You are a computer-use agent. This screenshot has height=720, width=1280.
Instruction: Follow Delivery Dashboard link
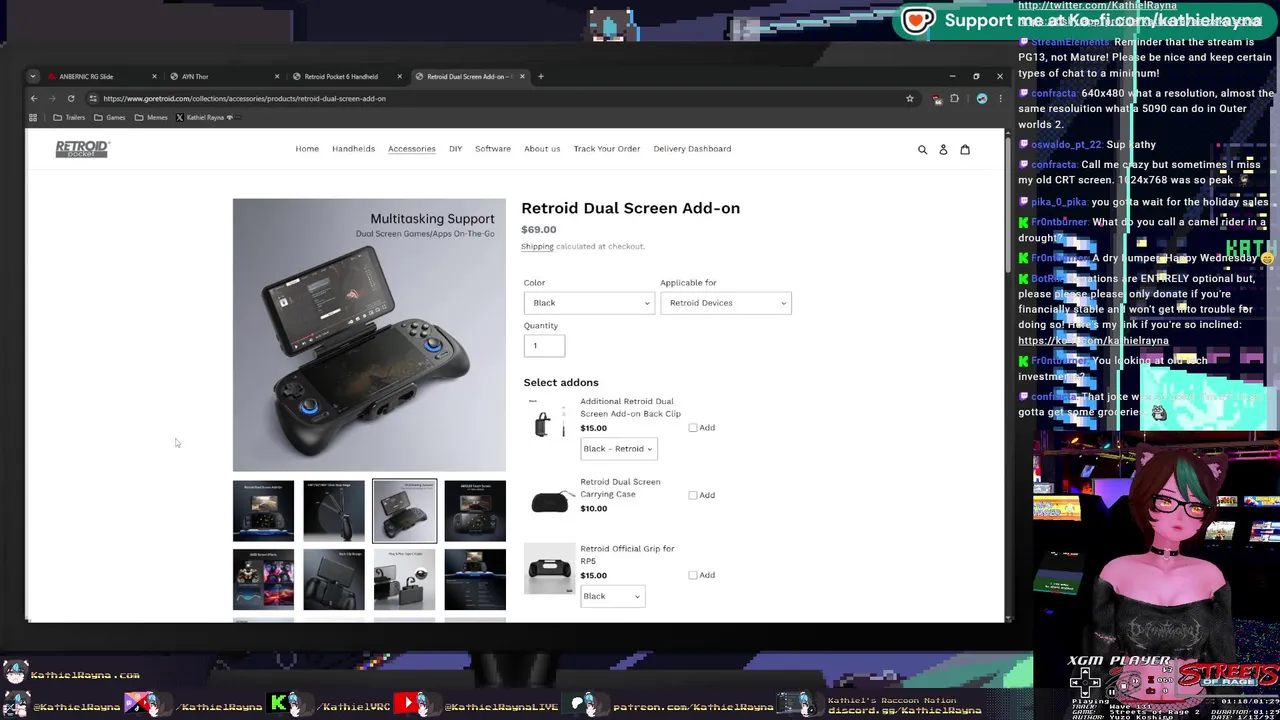[692, 149]
